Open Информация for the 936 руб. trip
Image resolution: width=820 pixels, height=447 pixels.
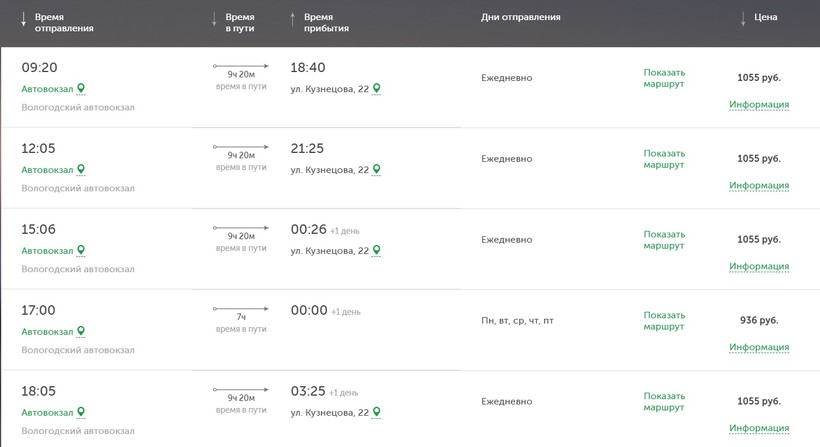click(x=759, y=347)
